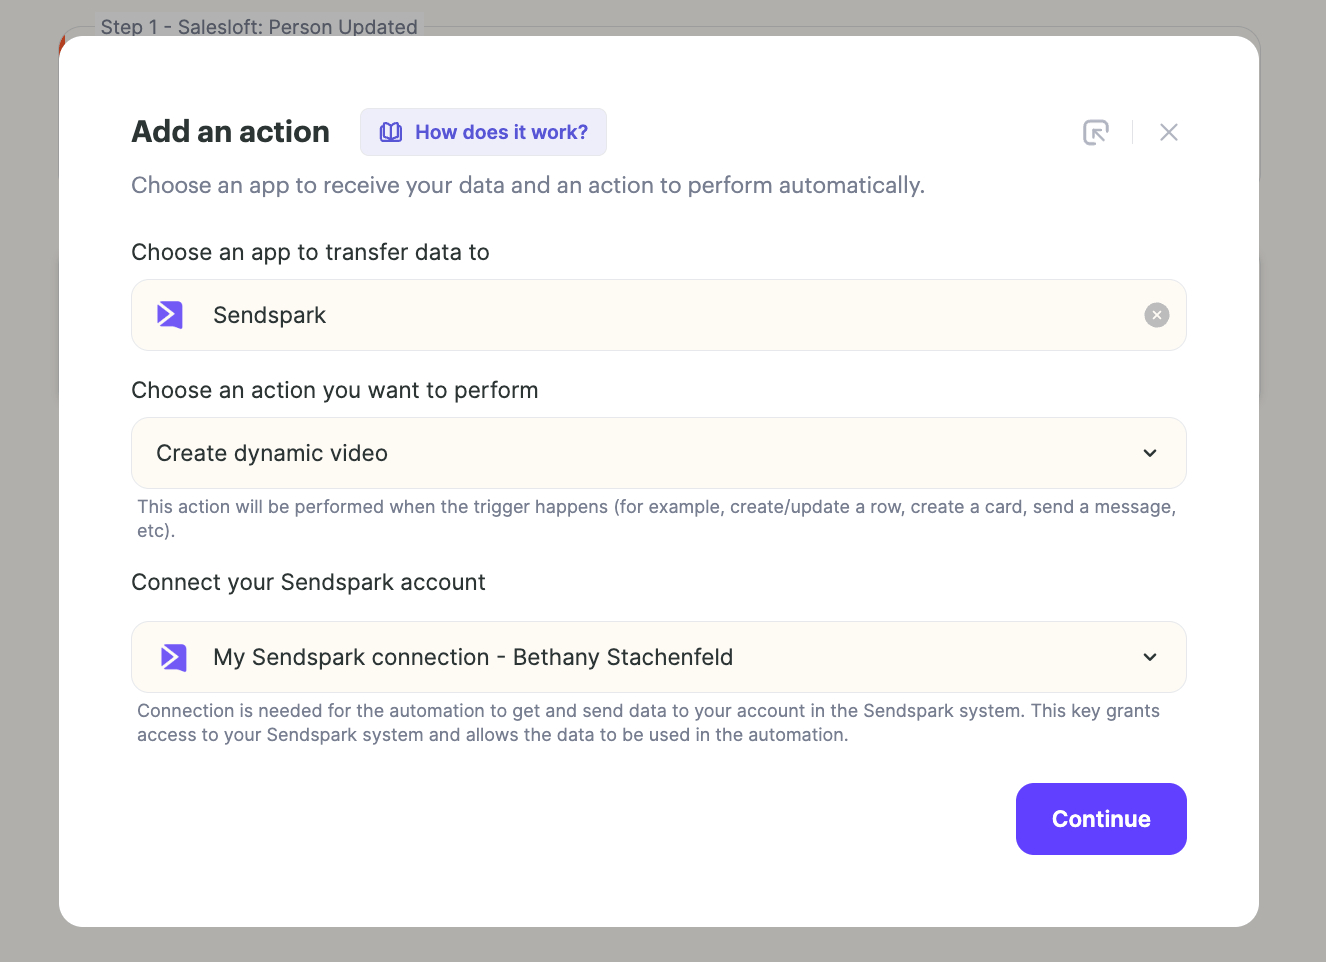Click 'Choose an app to transfer data to' label

click(x=310, y=252)
